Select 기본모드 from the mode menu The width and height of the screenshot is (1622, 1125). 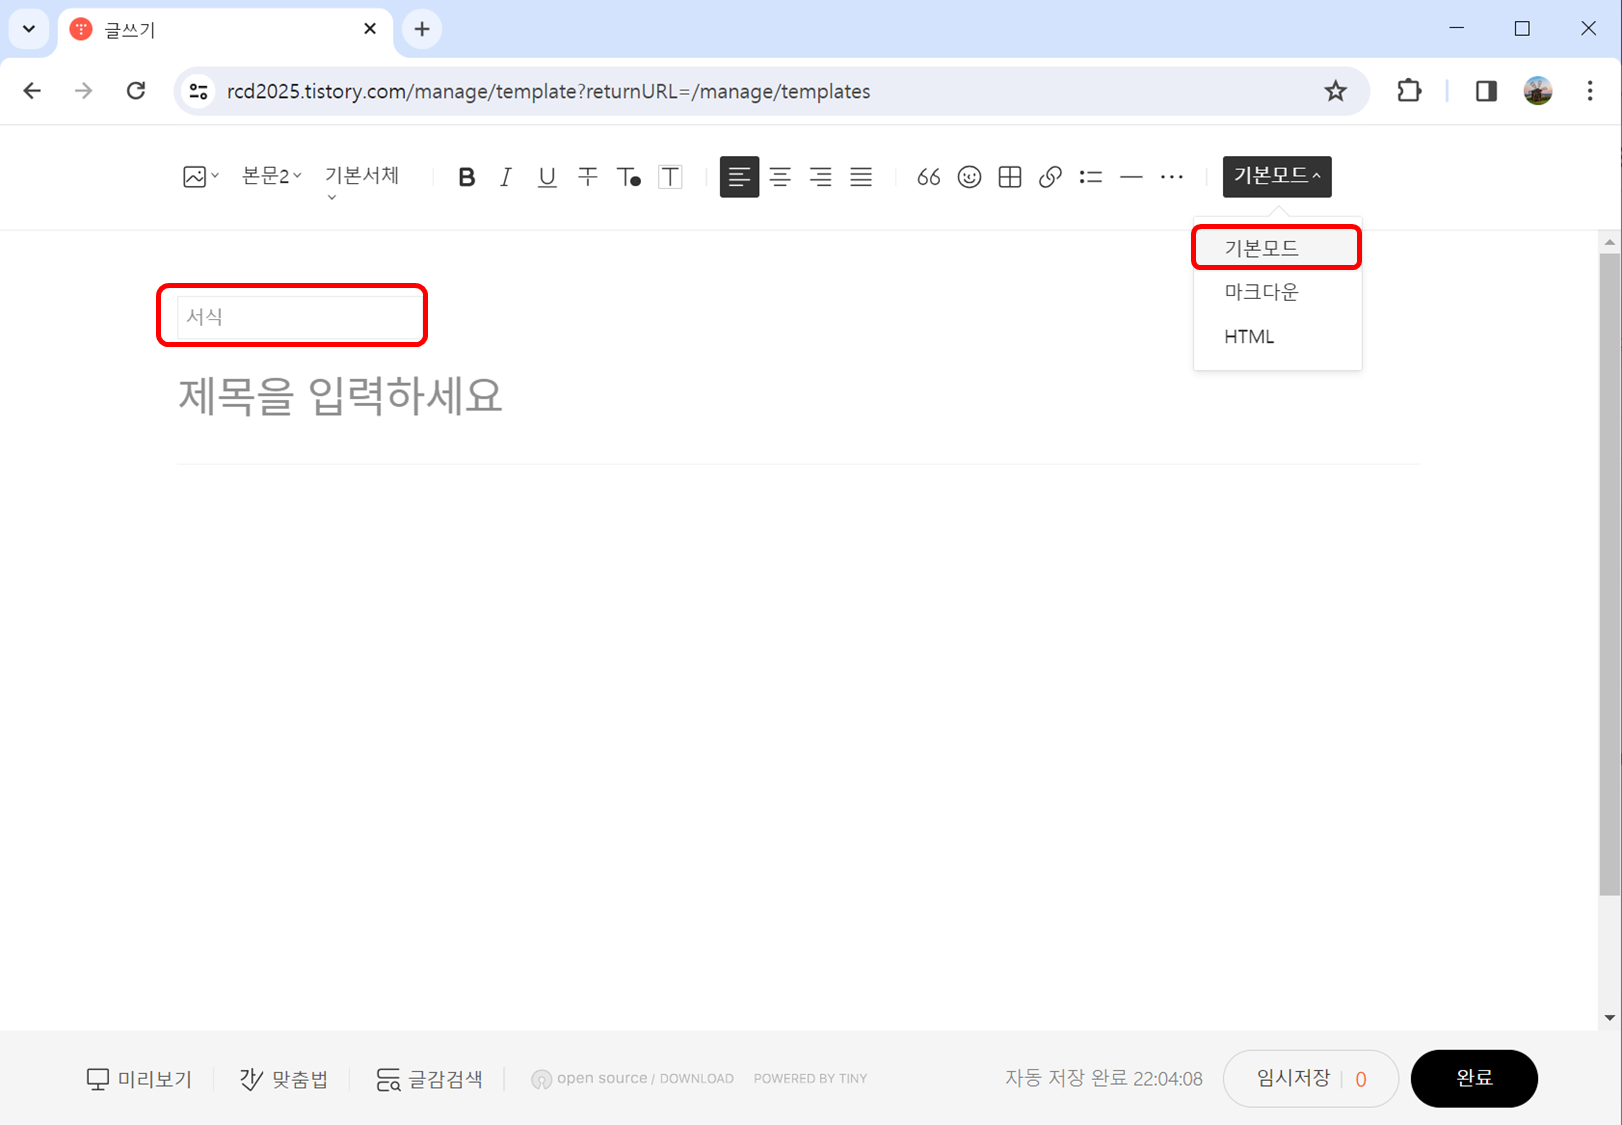click(1277, 248)
